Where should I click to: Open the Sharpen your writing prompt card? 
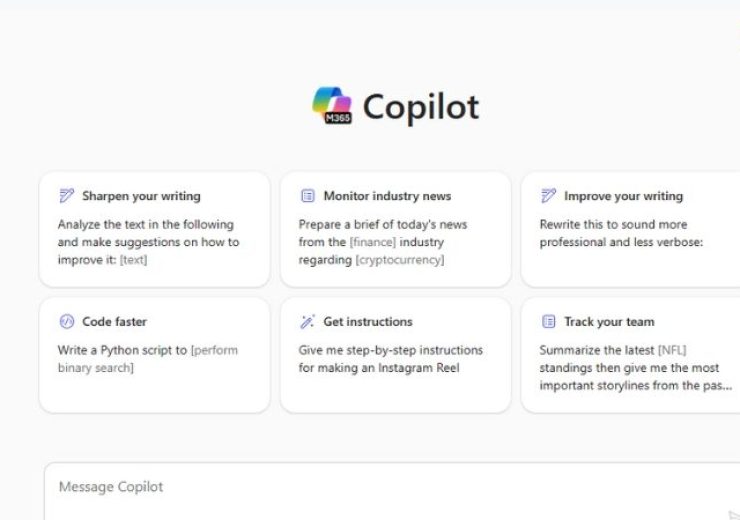point(154,229)
